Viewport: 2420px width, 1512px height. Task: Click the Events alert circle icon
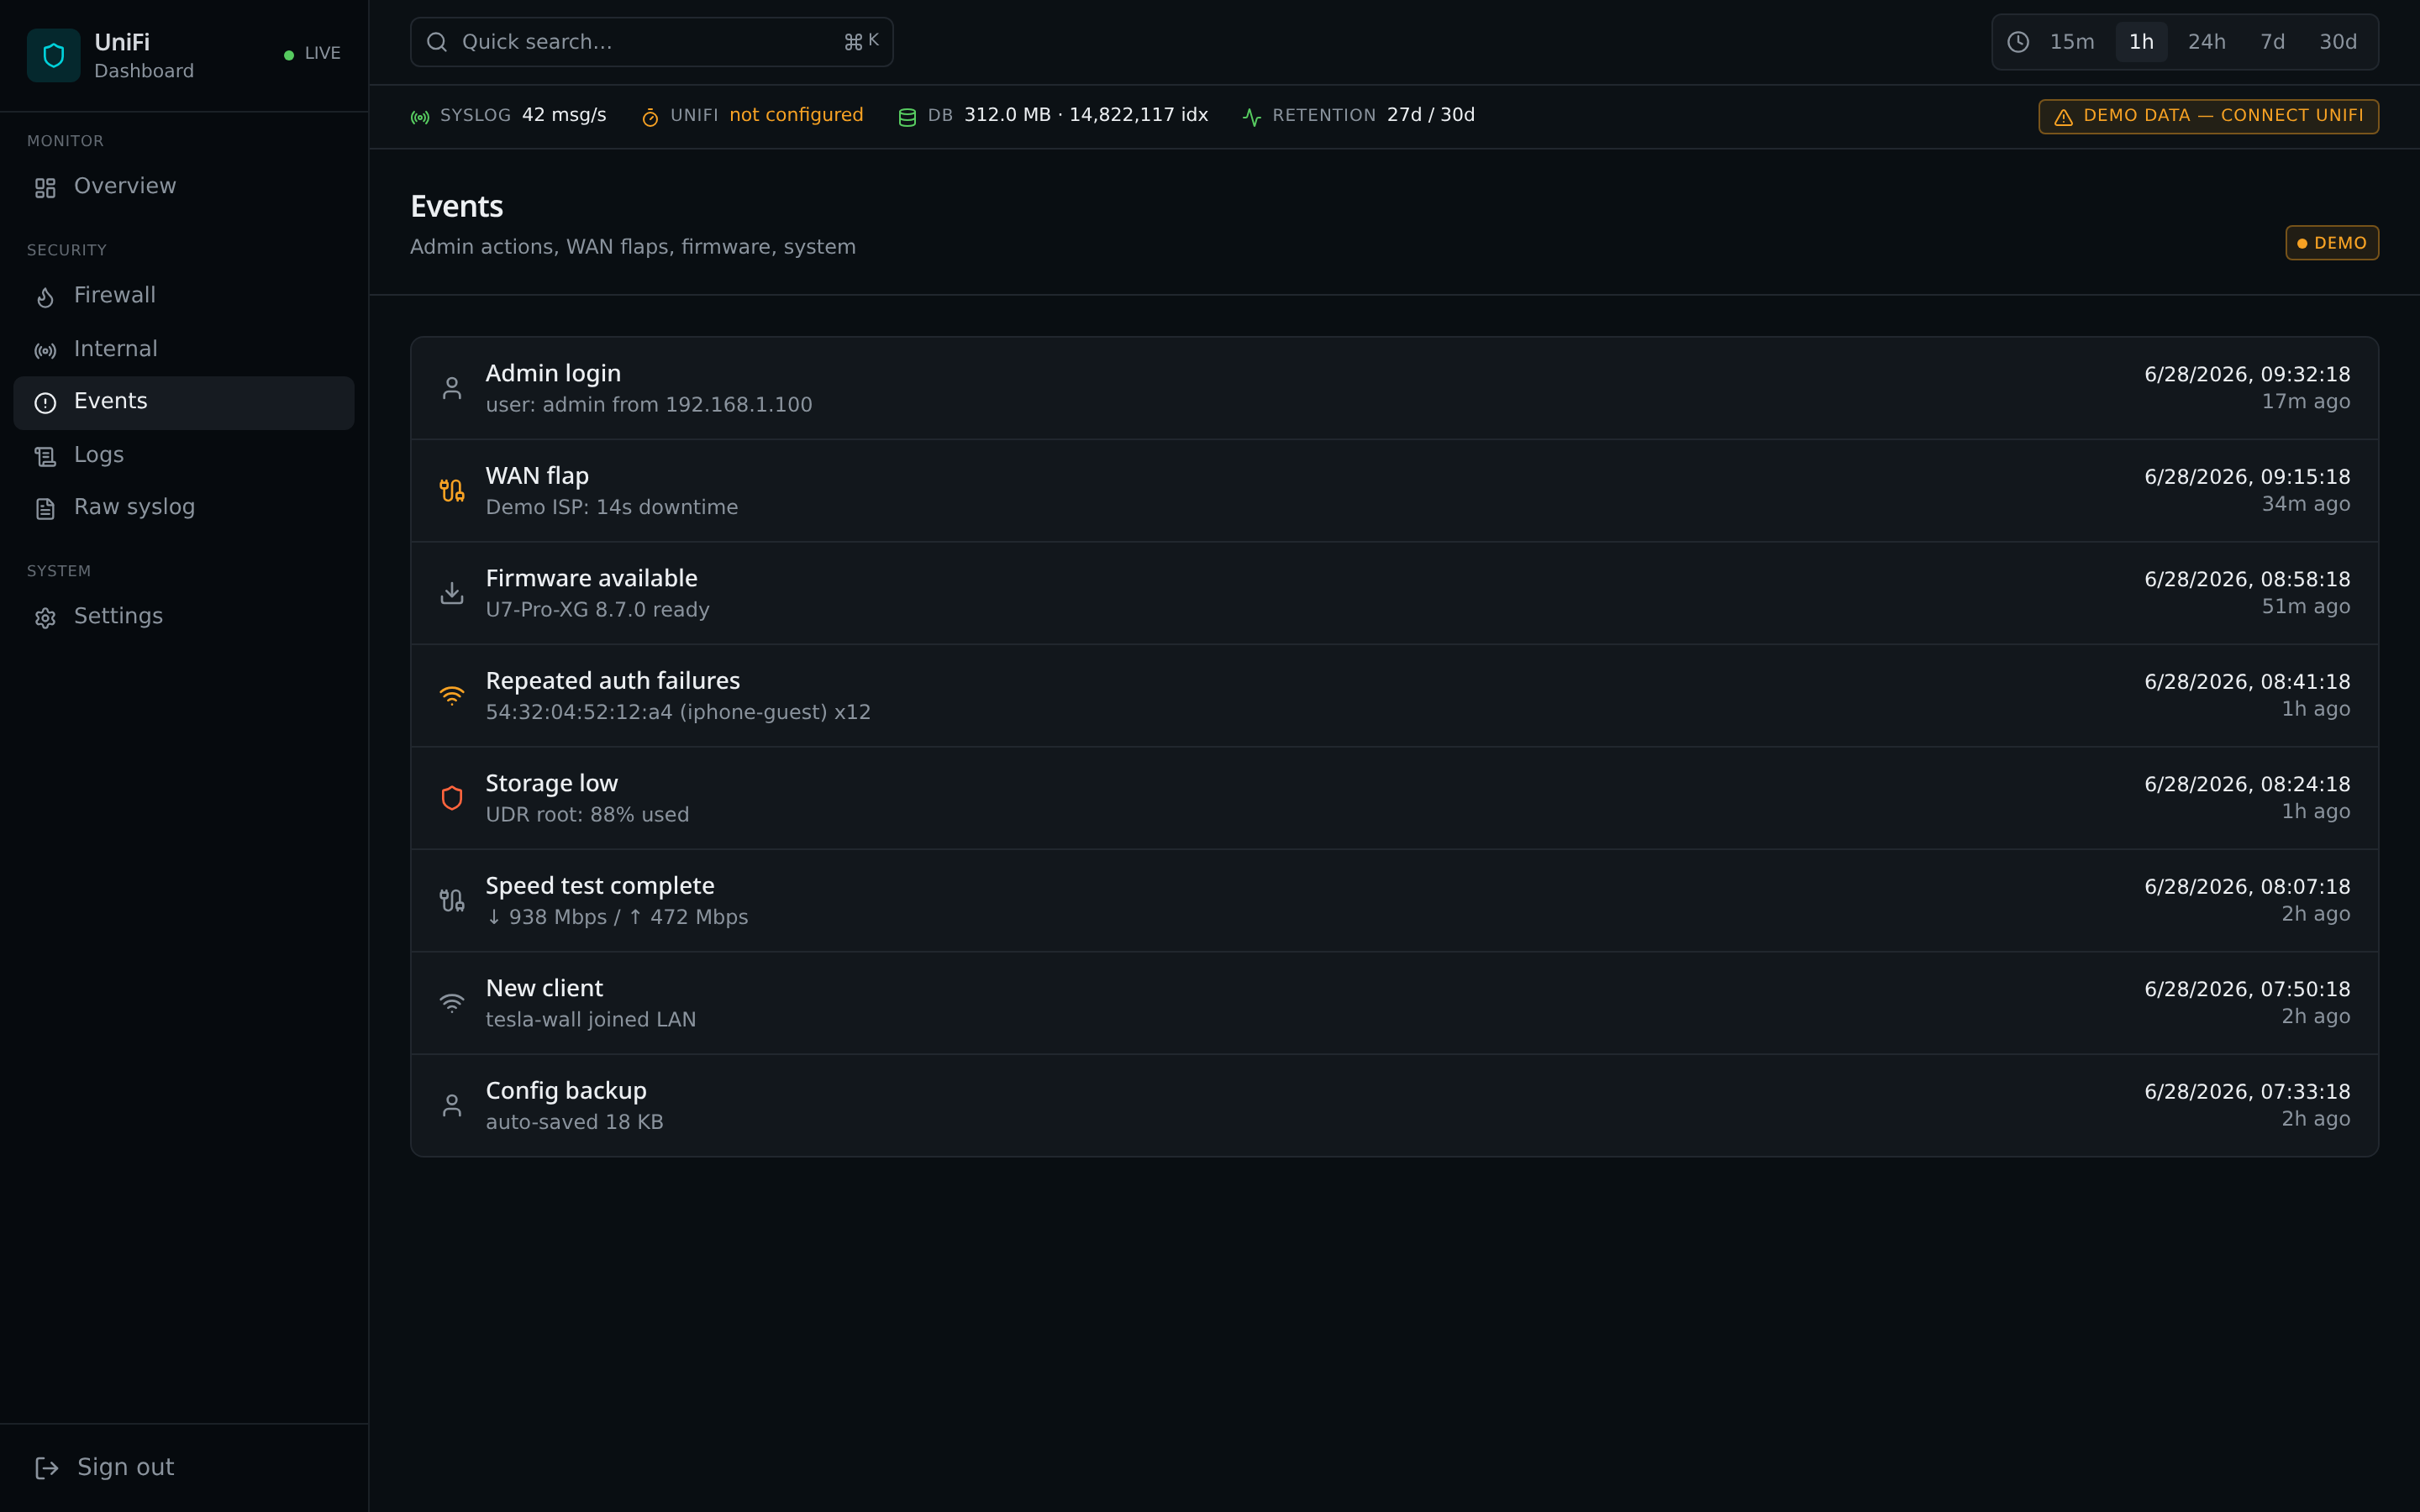[45, 403]
